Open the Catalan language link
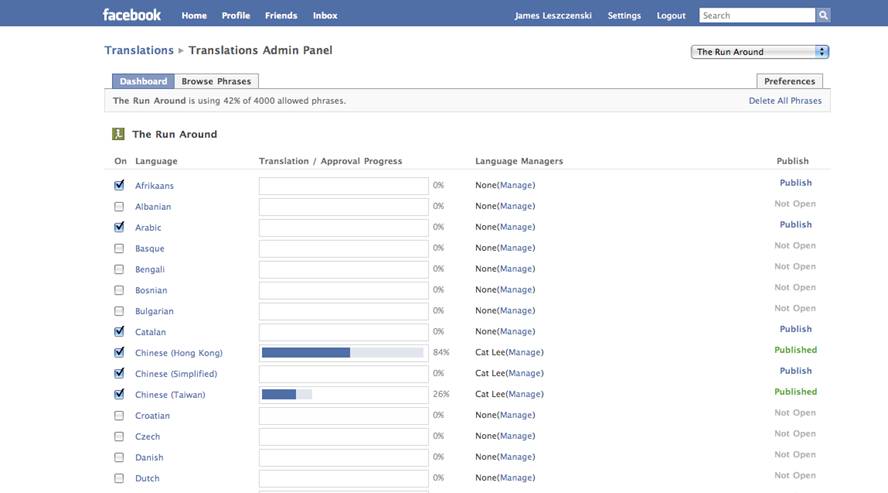 [x=151, y=332]
